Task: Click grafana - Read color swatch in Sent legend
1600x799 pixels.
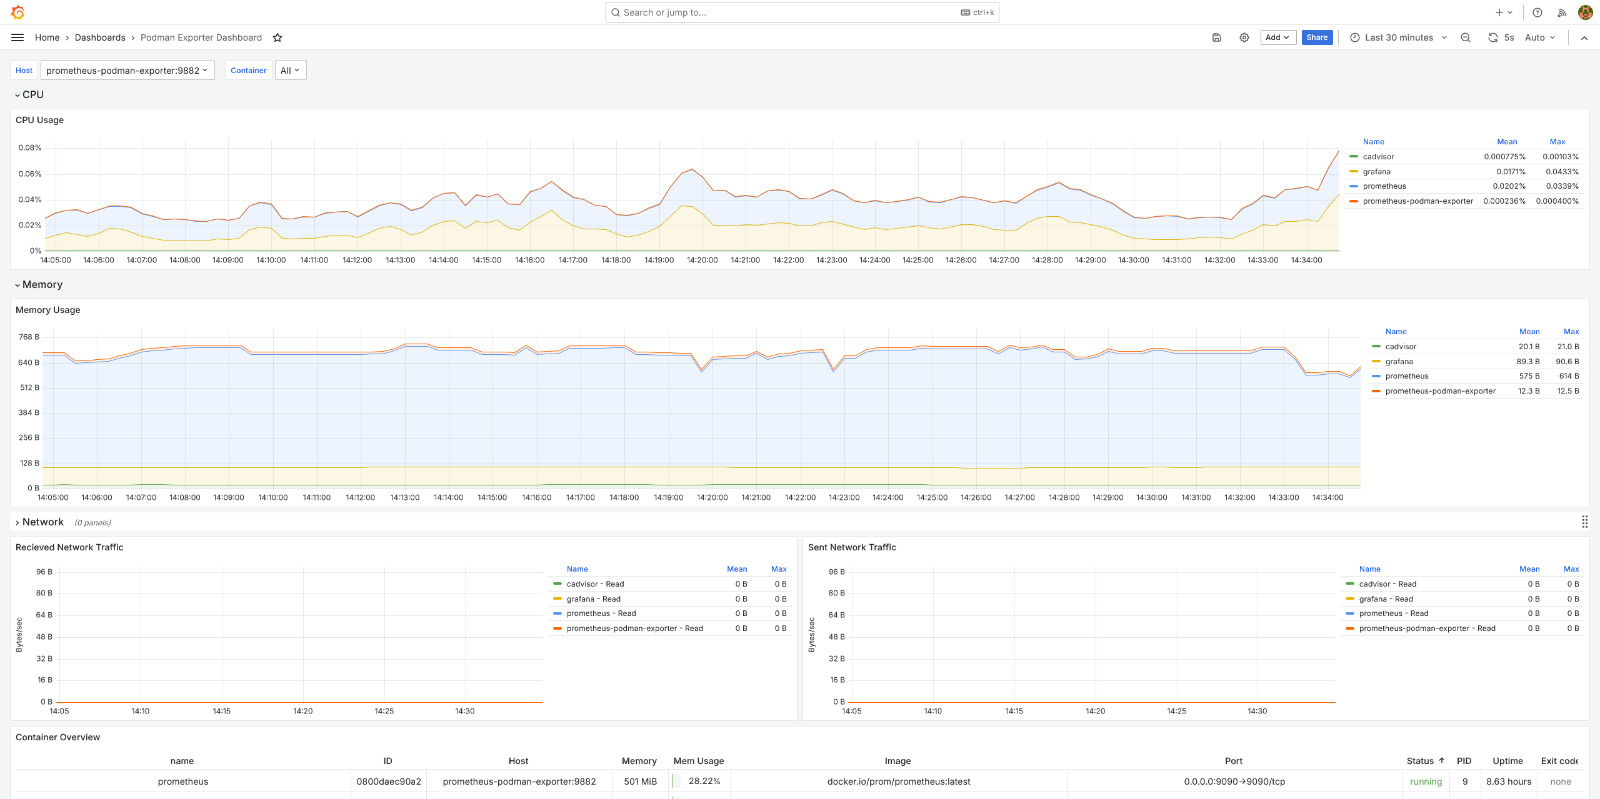Action: (x=1350, y=599)
